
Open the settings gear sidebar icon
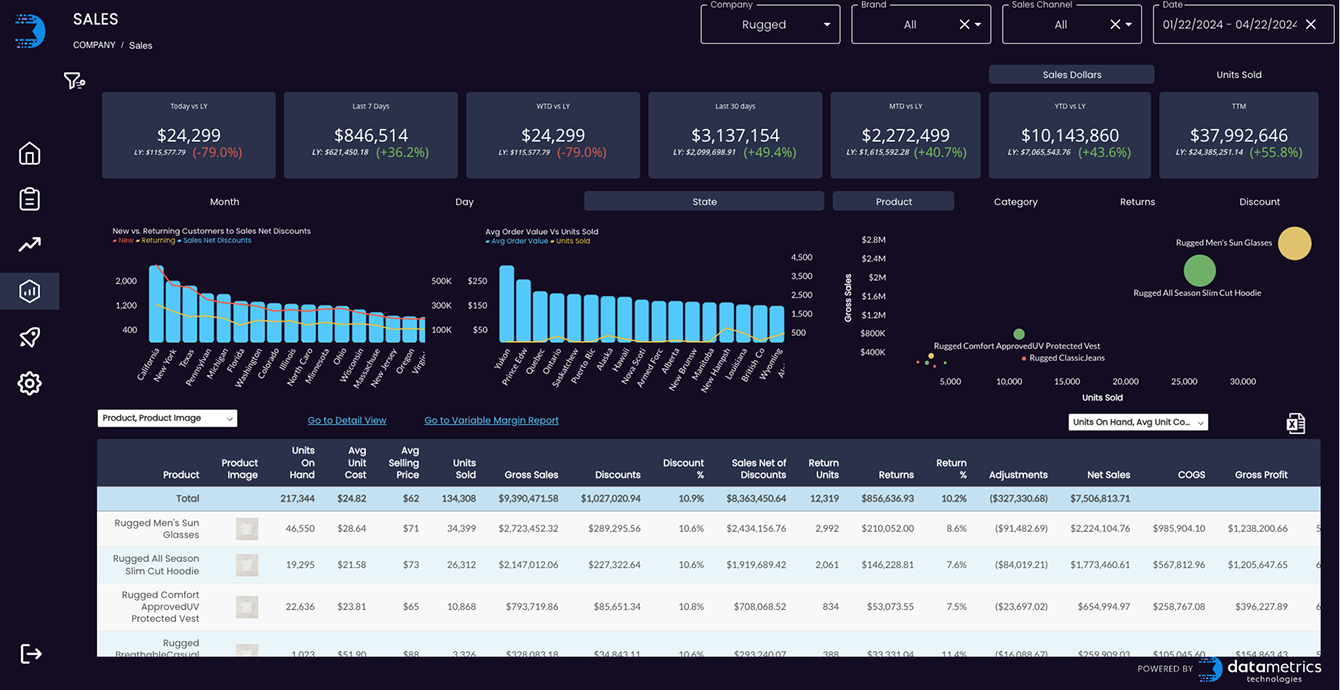pos(29,383)
